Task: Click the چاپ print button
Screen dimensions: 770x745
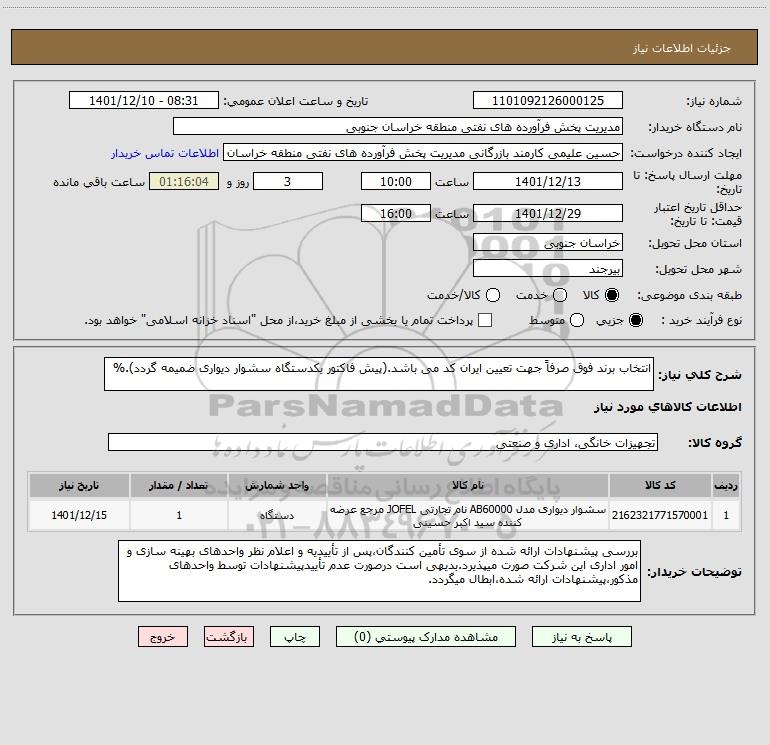Action: tap(295, 637)
